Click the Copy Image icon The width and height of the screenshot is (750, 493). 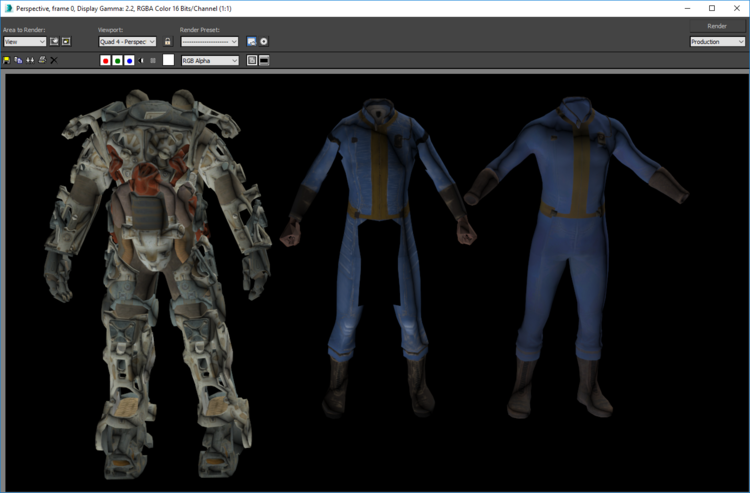click(x=18, y=60)
